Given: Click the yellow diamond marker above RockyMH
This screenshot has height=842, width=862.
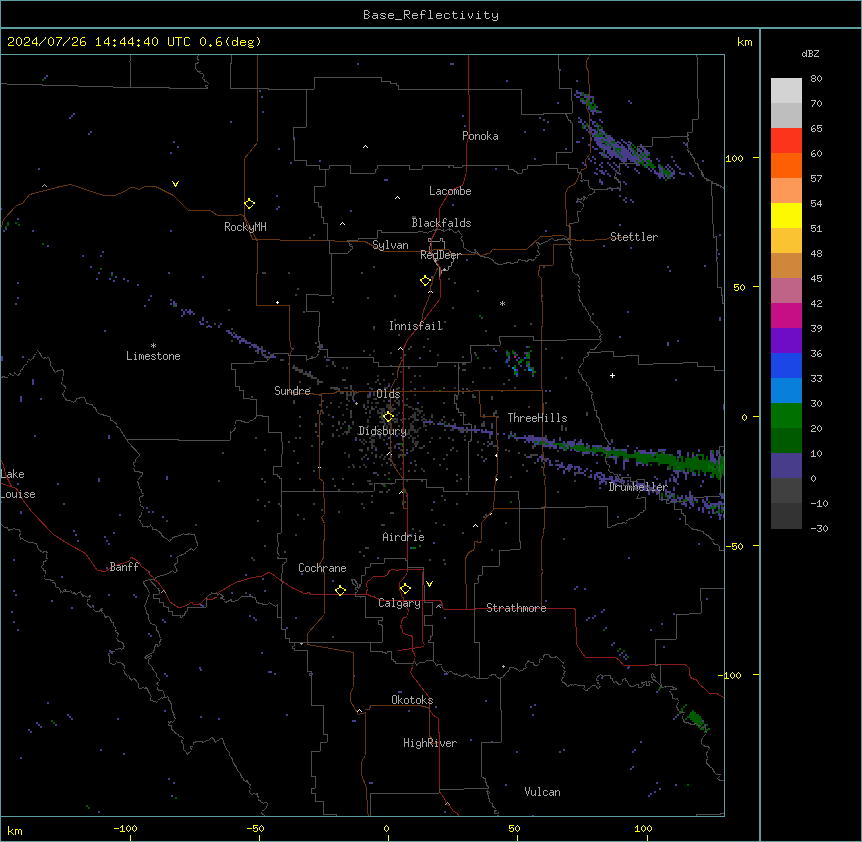Looking at the screenshot, I should (249, 204).
